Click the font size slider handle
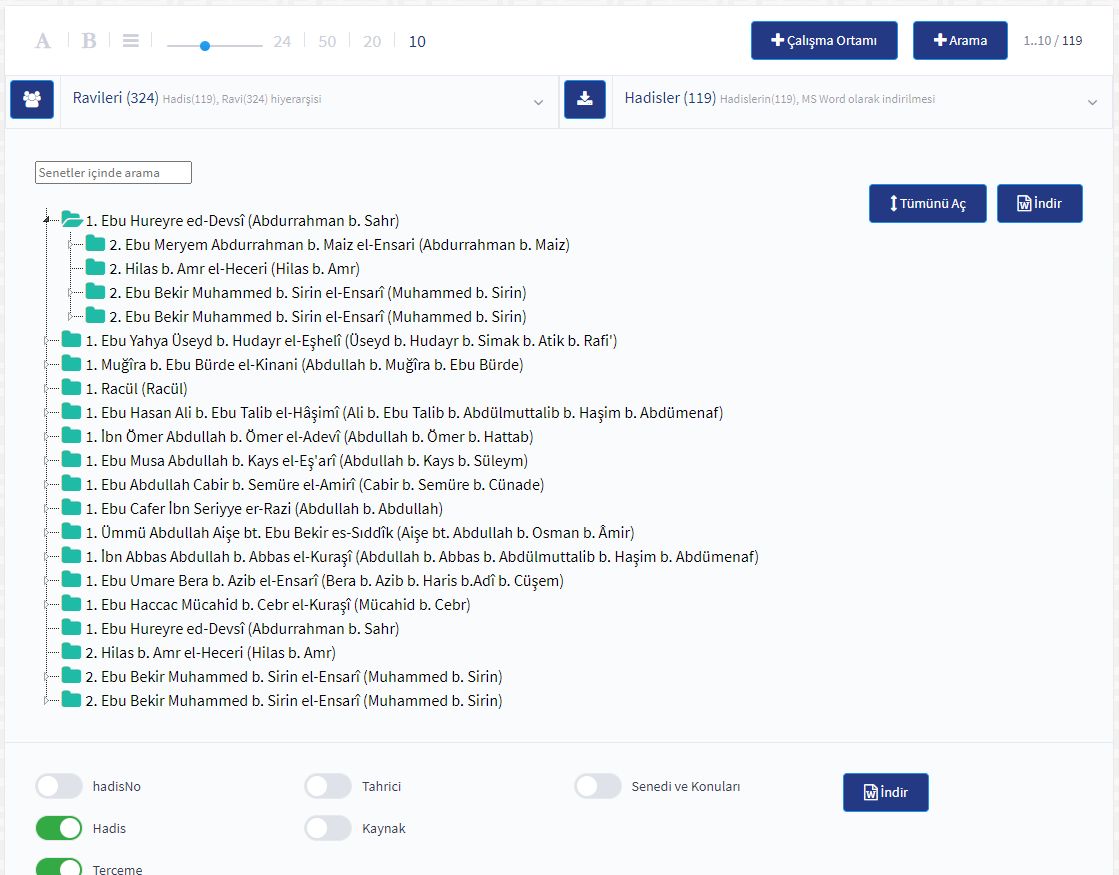 pyautogui.click(x=205, y=46)
